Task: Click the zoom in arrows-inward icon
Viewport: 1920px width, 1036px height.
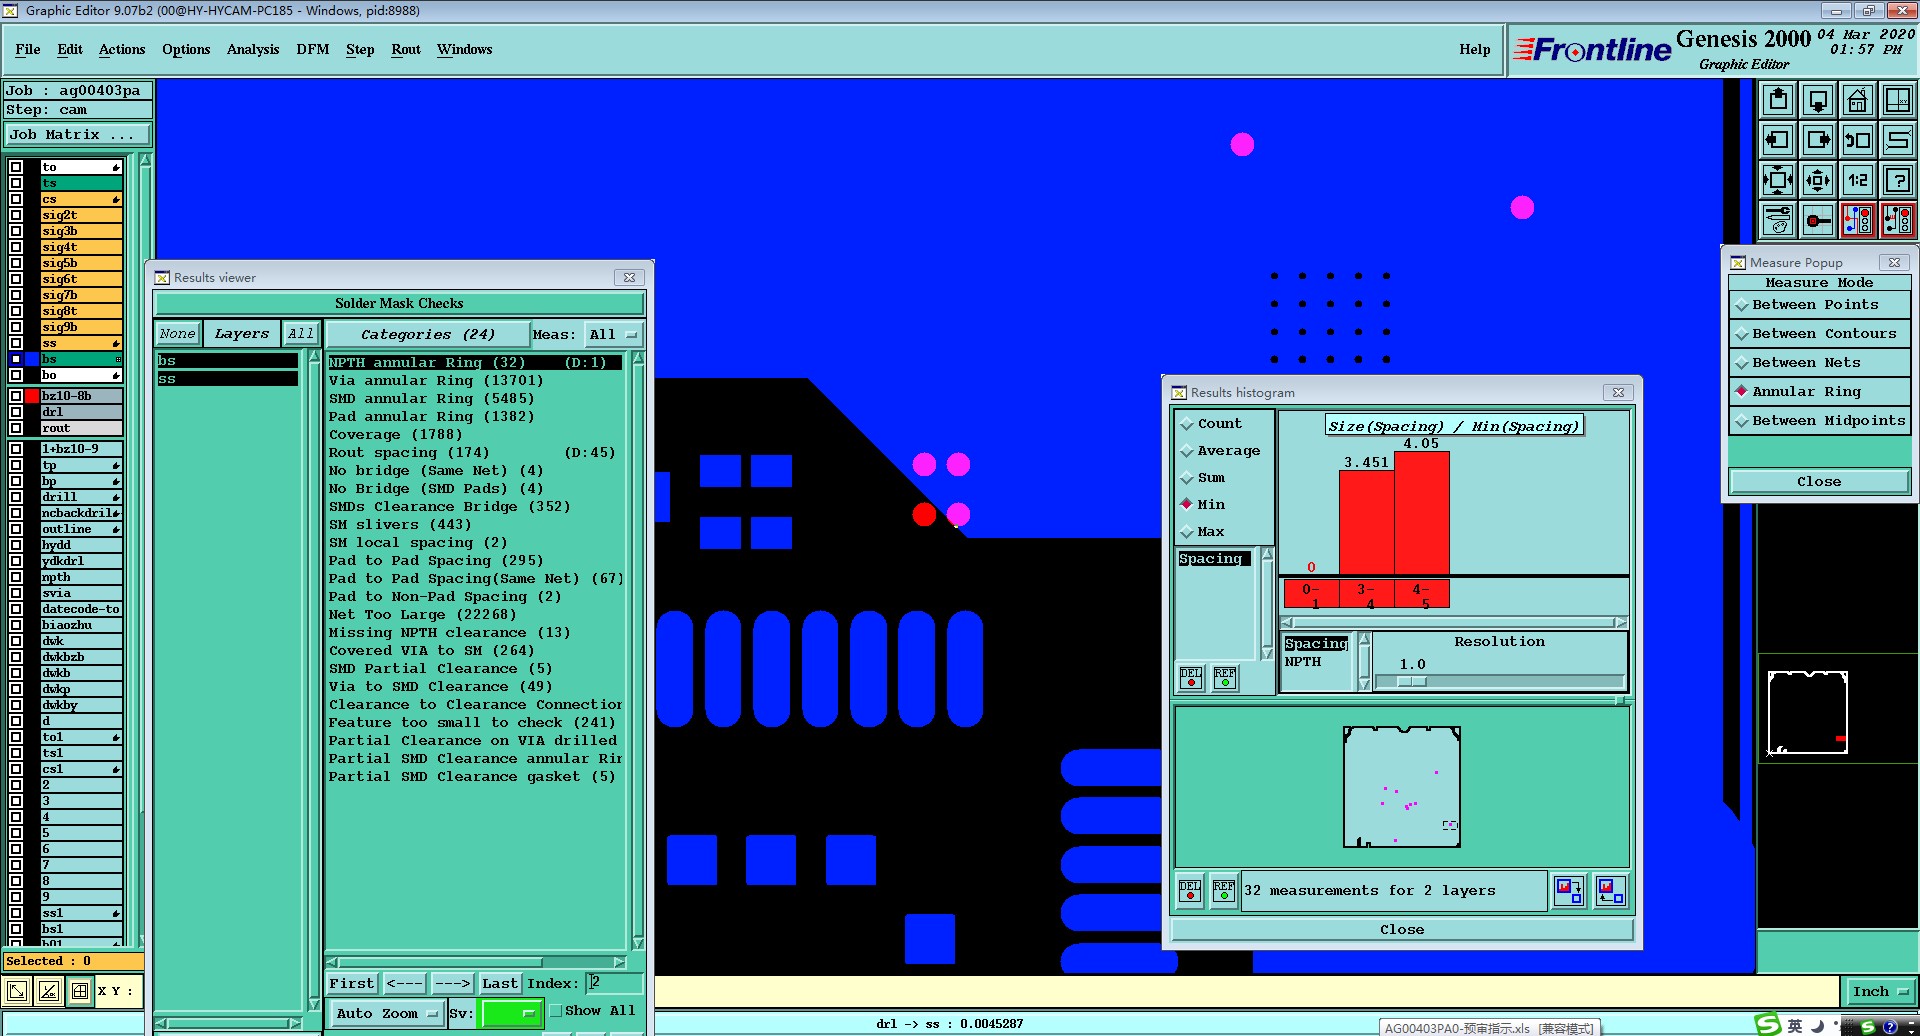Action: 1778,180
